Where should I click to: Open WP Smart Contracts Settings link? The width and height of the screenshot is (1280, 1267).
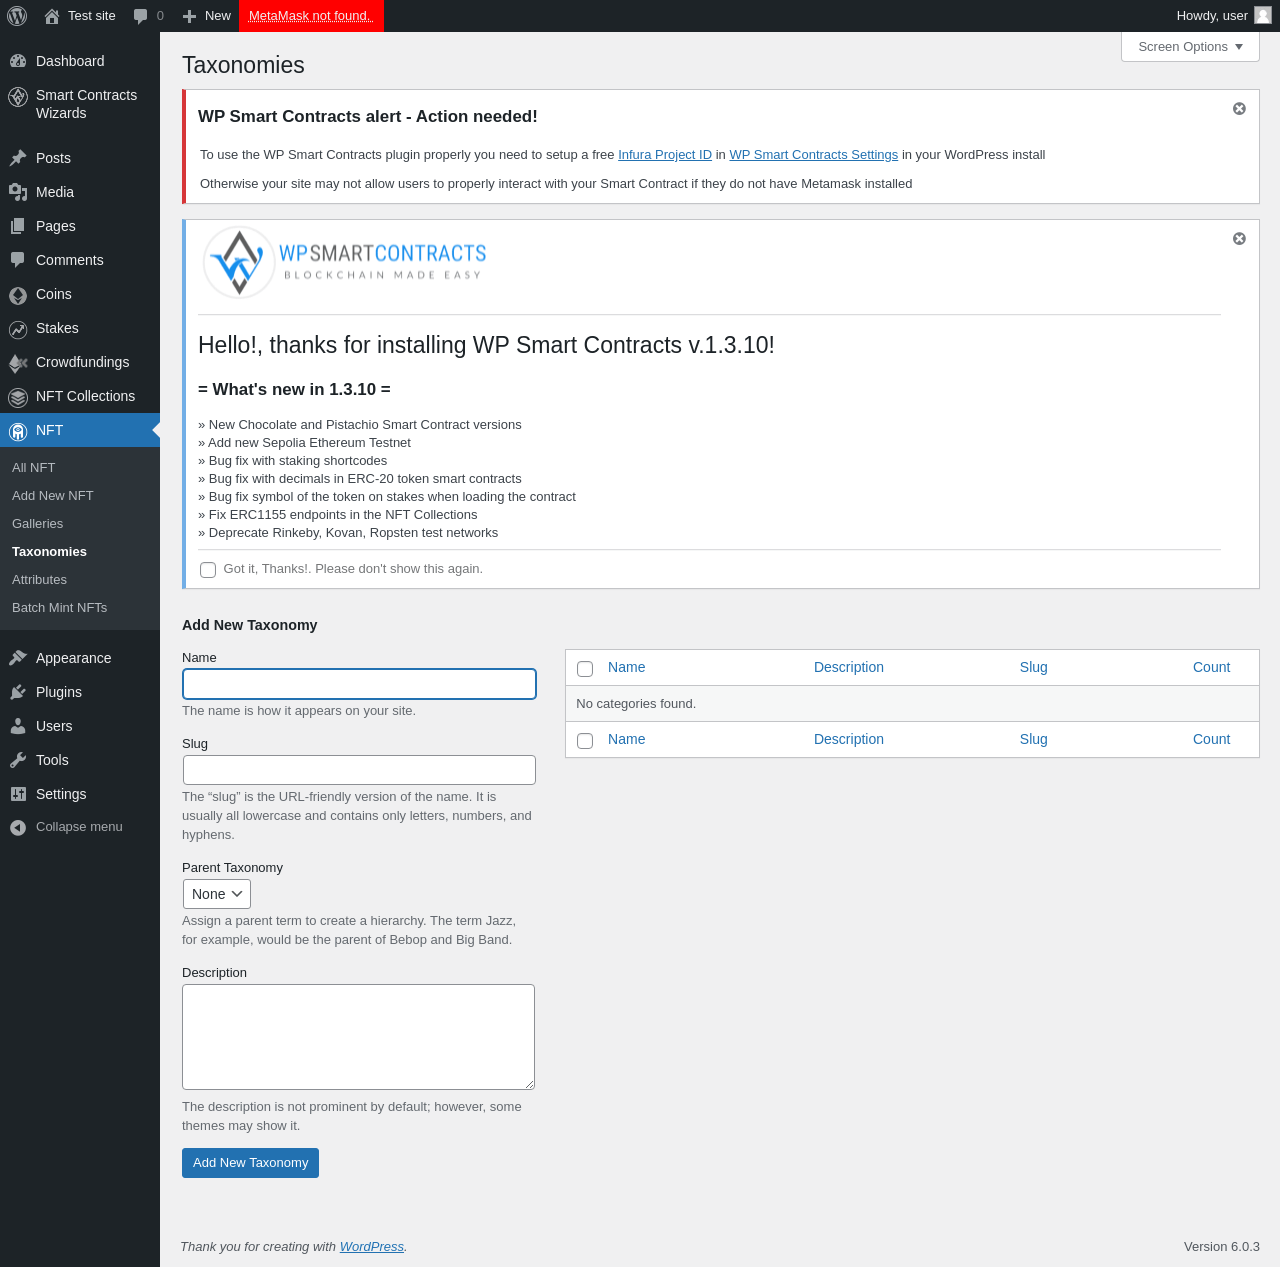813,155
